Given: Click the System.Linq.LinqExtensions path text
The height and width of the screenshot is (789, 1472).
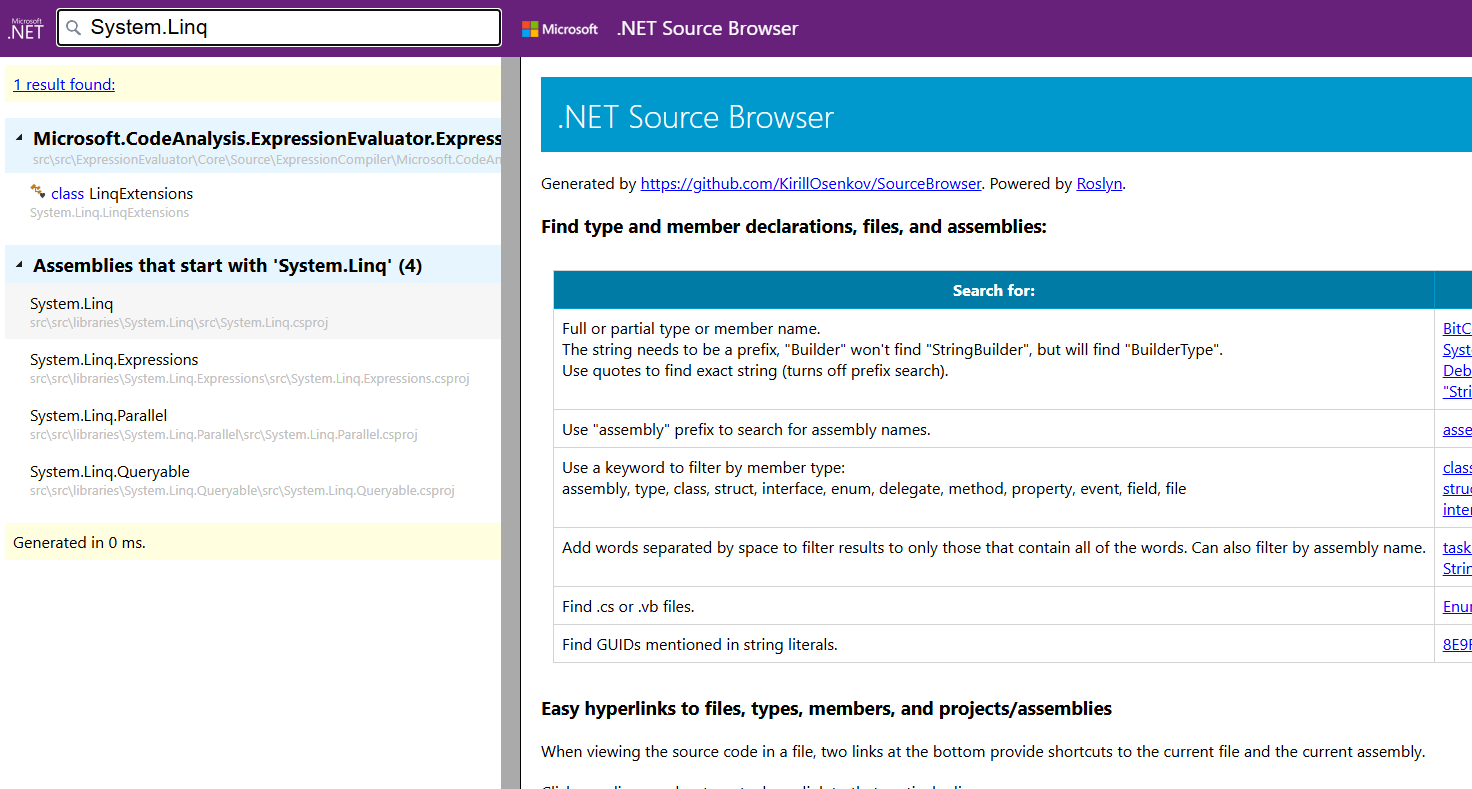Looking at the screenshot, I should [x=110, y=213].
